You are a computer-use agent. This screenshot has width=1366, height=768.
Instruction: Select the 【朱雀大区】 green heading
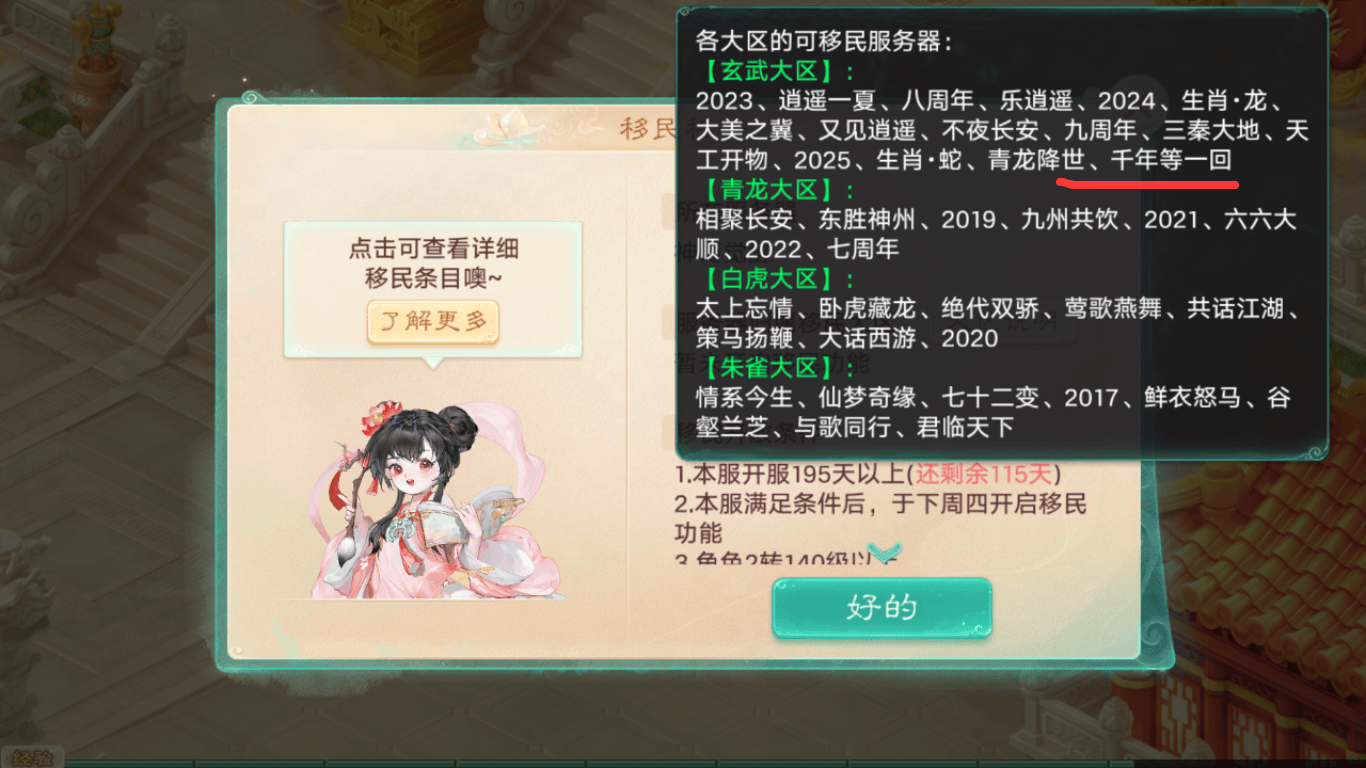(770, 367)
